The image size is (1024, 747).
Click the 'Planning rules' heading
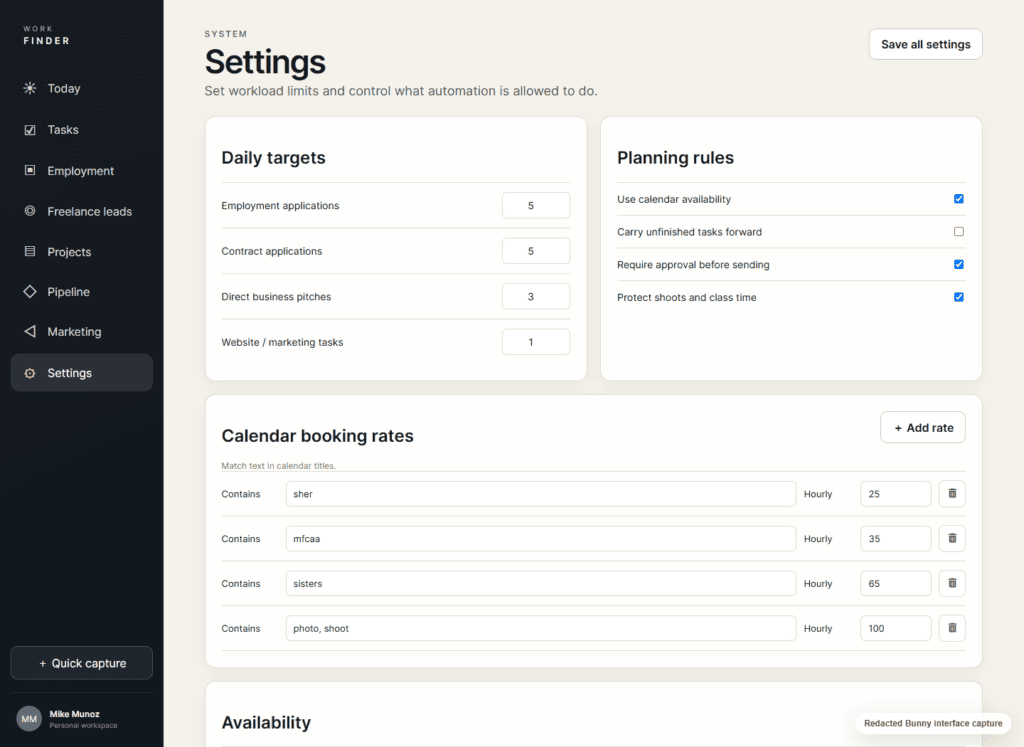click(x=675, y=158)
